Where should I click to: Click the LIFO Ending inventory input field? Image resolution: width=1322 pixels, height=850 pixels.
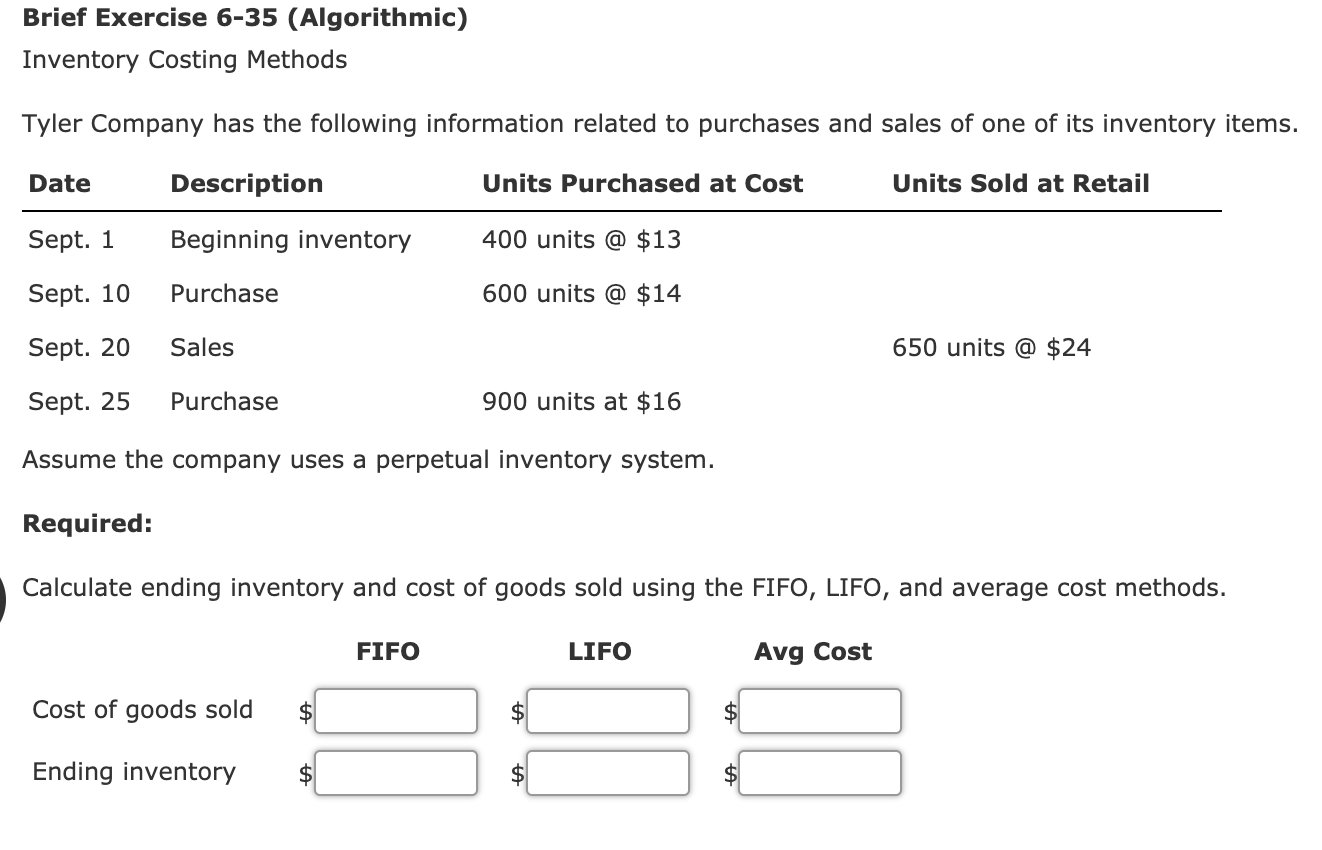[x=607, y=771]
